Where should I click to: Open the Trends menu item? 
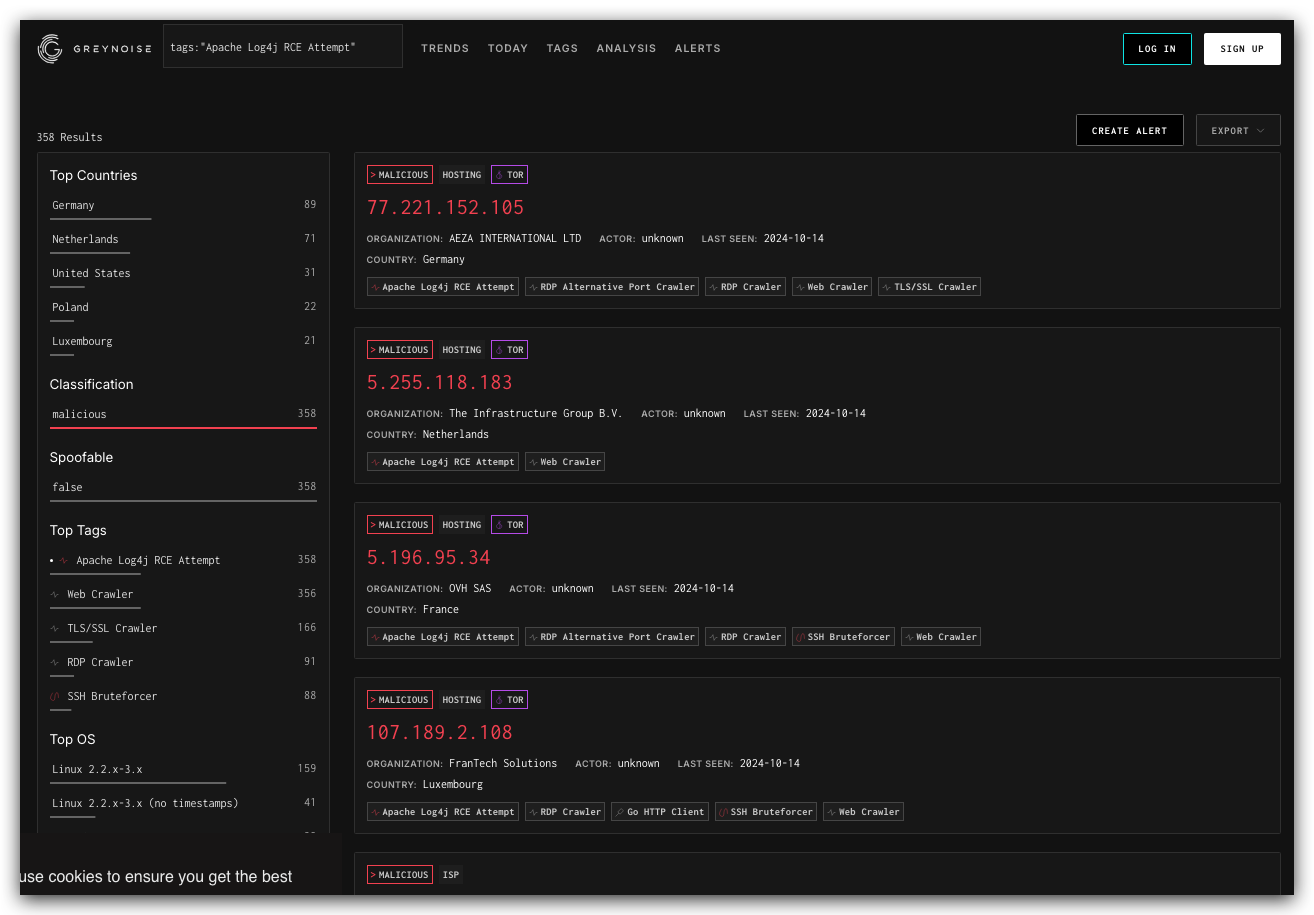445,48
